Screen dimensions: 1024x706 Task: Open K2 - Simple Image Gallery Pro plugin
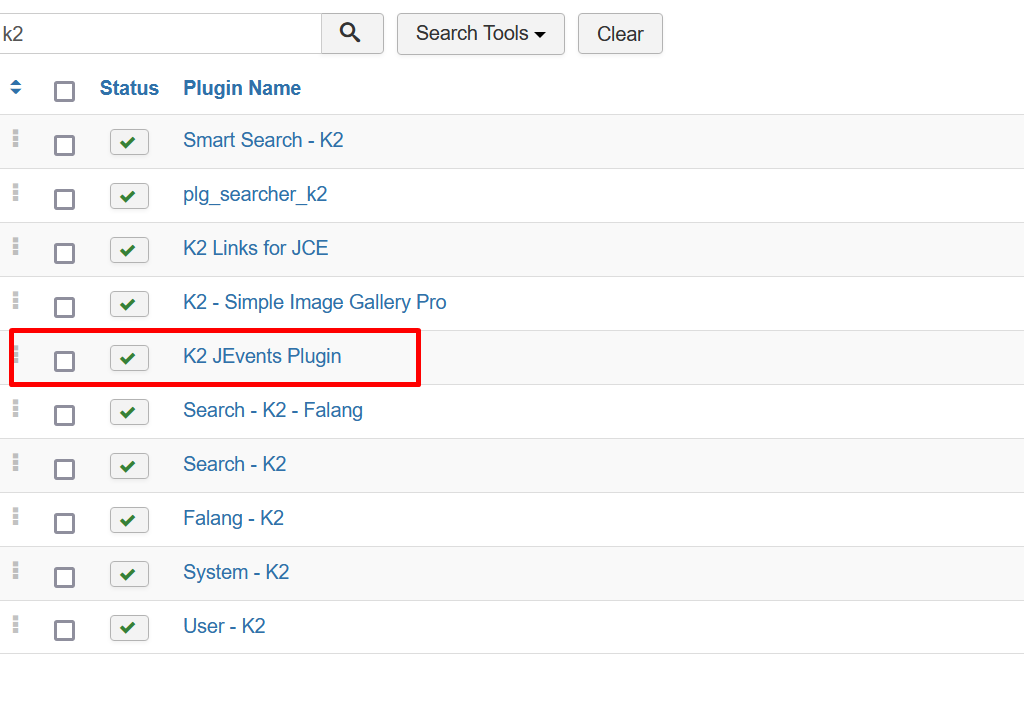click(315, 302)
